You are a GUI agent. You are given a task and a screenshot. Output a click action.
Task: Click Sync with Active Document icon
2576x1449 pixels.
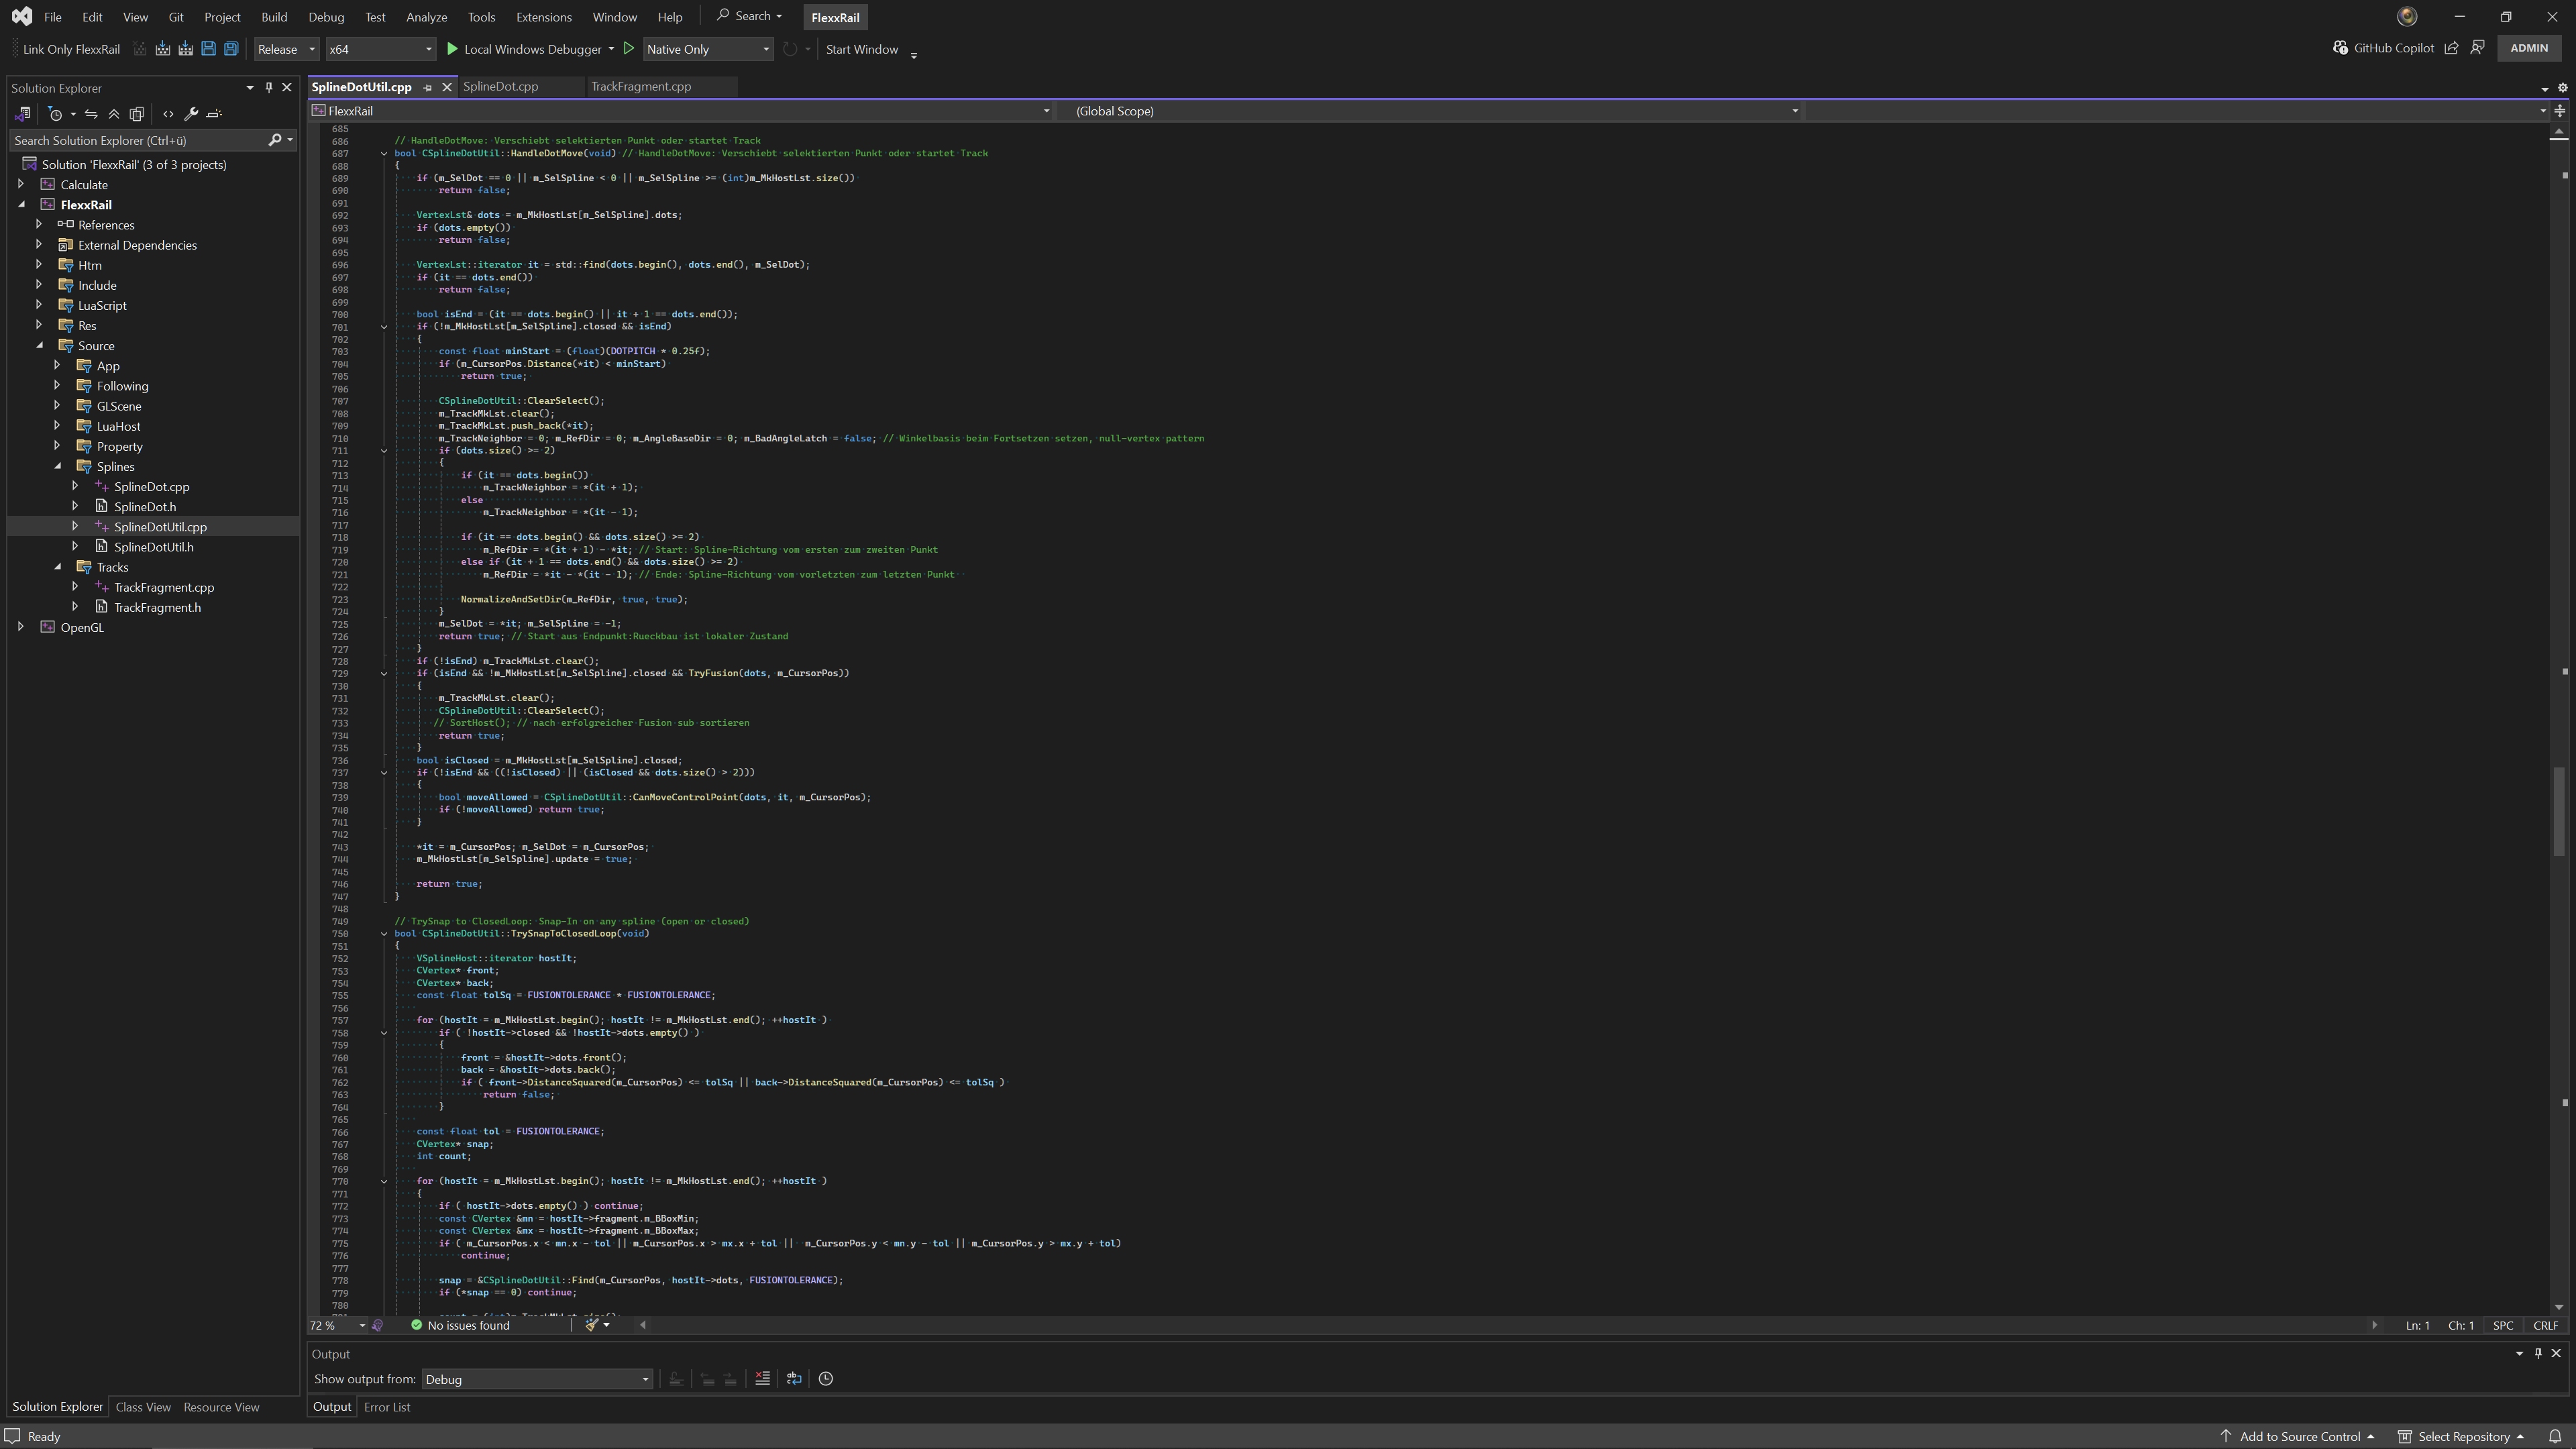[91, 114]
